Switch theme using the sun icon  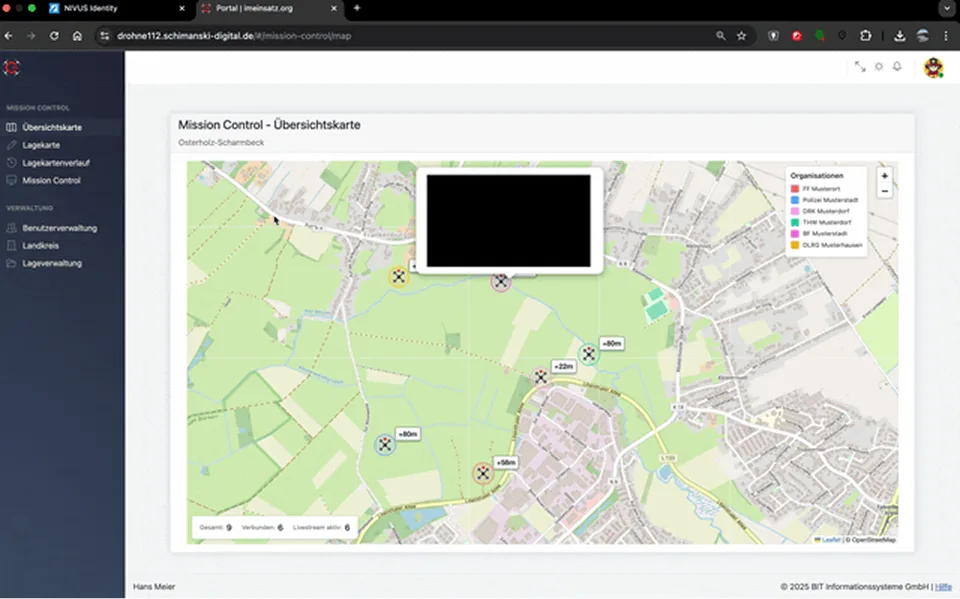(879, 67)
